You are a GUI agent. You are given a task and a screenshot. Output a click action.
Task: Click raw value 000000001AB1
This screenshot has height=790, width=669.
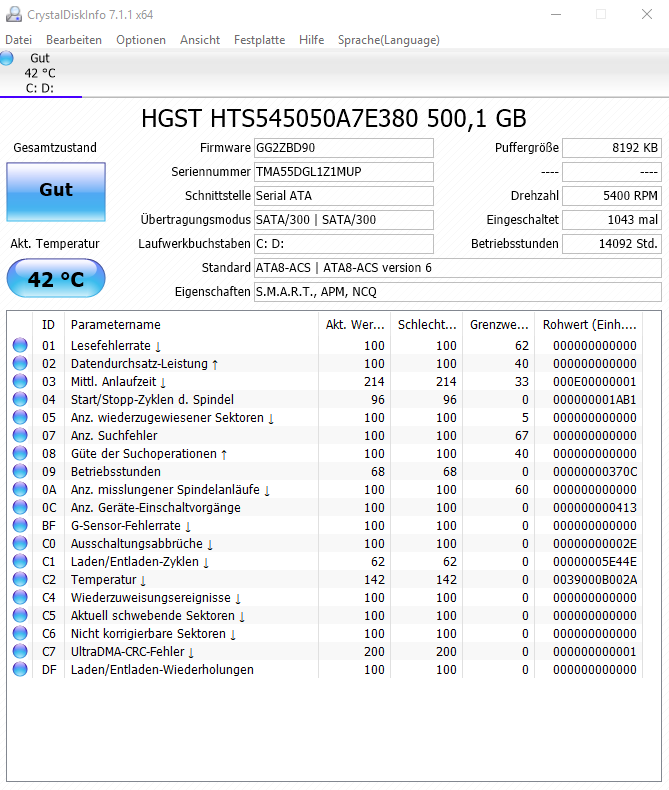595,400
